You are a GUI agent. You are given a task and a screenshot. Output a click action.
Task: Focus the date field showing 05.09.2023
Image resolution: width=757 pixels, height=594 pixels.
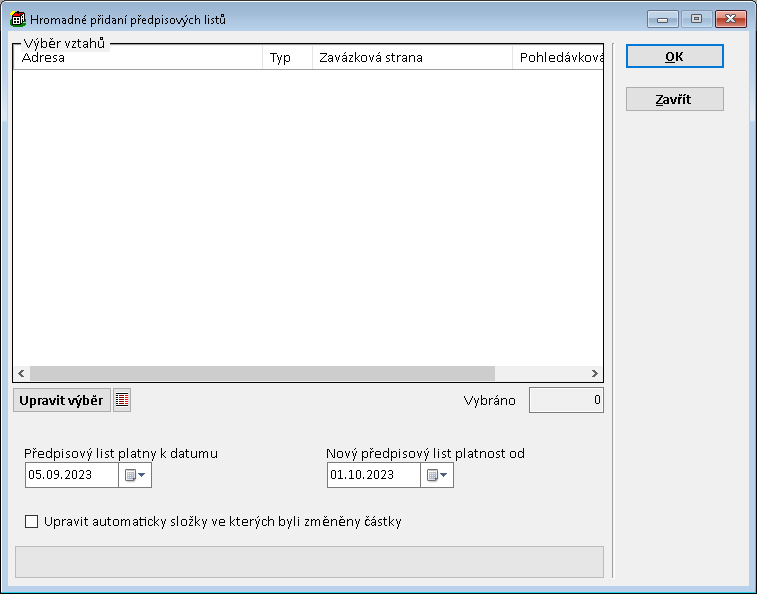tap(72, 475)
